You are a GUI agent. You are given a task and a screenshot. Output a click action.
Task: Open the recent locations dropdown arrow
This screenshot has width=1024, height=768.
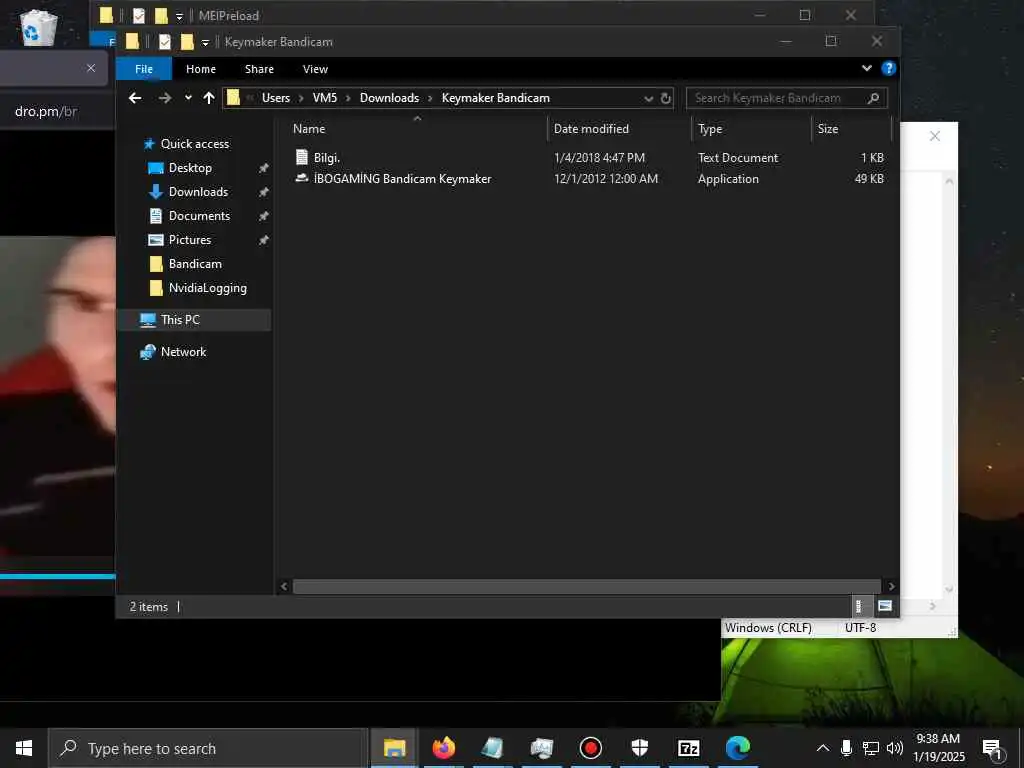pyautogui.click(x=188, y=98)
